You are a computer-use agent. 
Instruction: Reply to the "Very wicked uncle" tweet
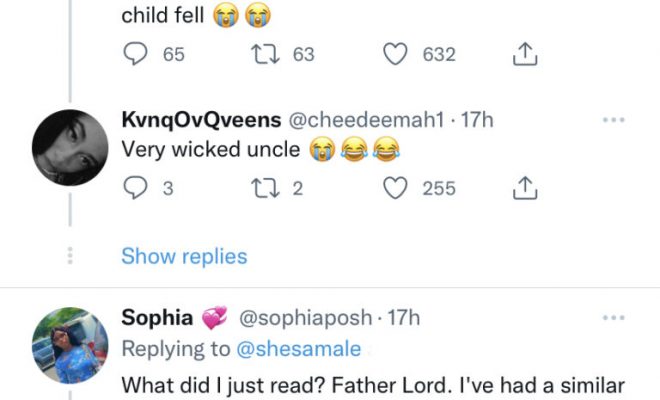click(135, 187)
